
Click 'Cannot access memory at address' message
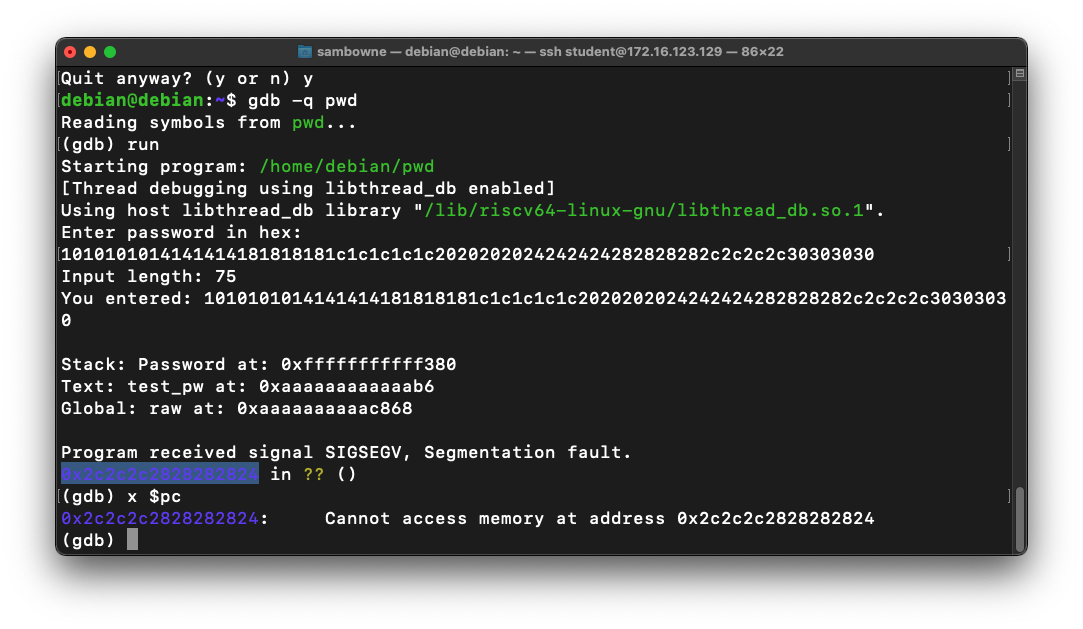click(x=600, y=519)
